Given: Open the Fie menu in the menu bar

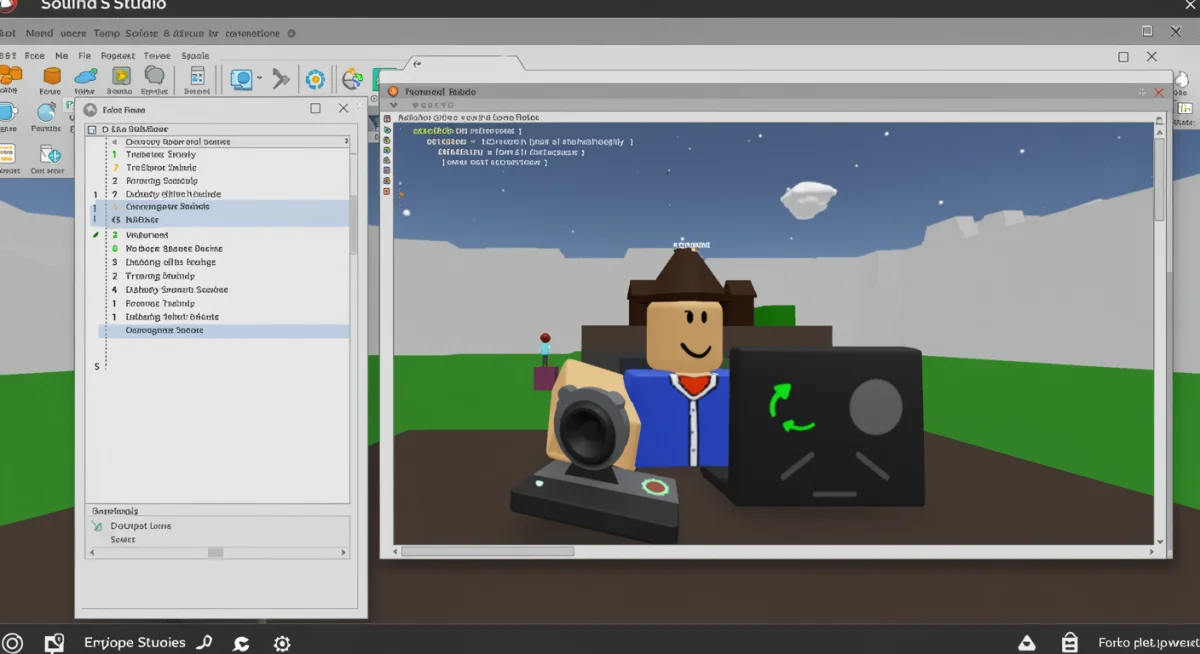Looking at the screenshot, I should [x=84, y=56].
